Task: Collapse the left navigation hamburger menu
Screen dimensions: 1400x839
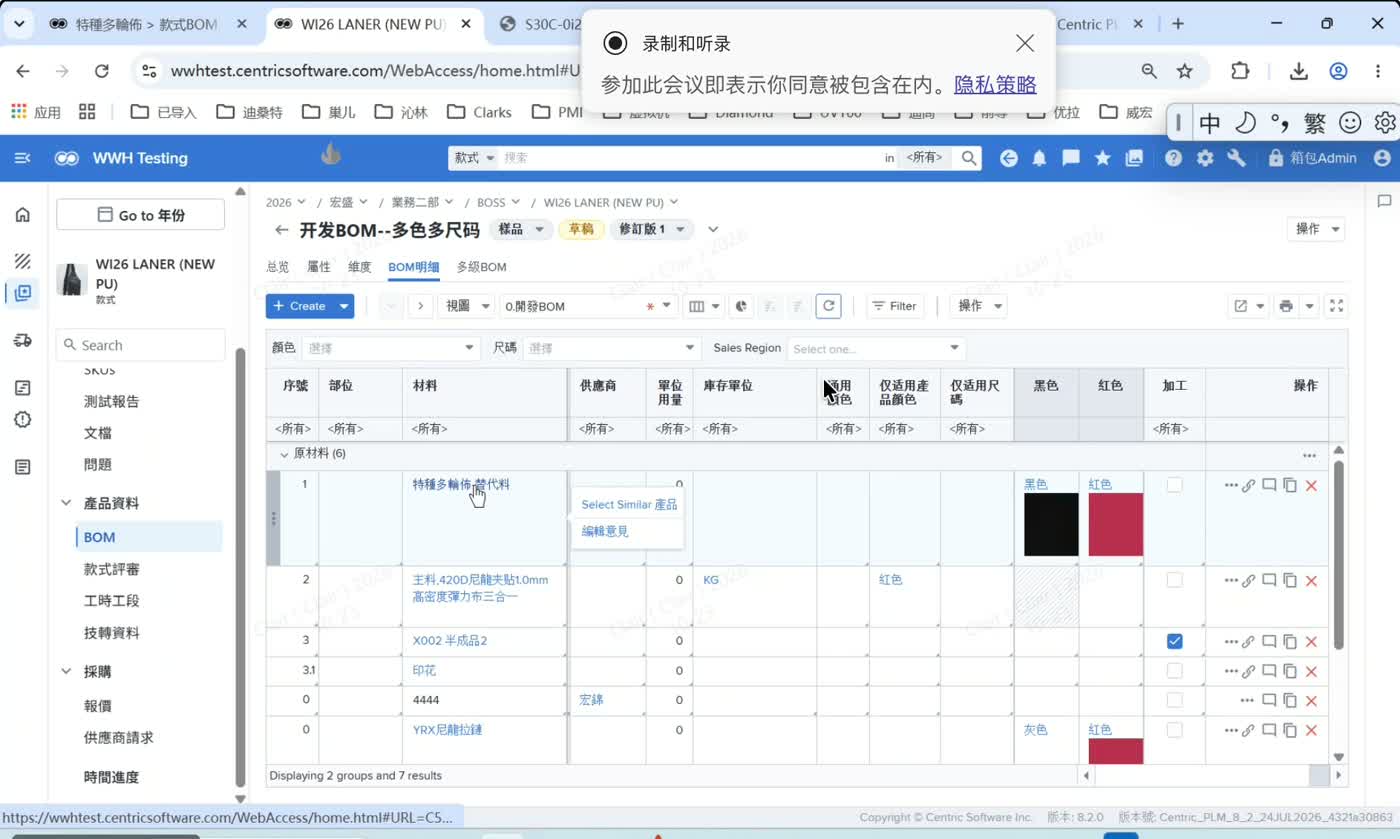Action: tap(23, 158)
